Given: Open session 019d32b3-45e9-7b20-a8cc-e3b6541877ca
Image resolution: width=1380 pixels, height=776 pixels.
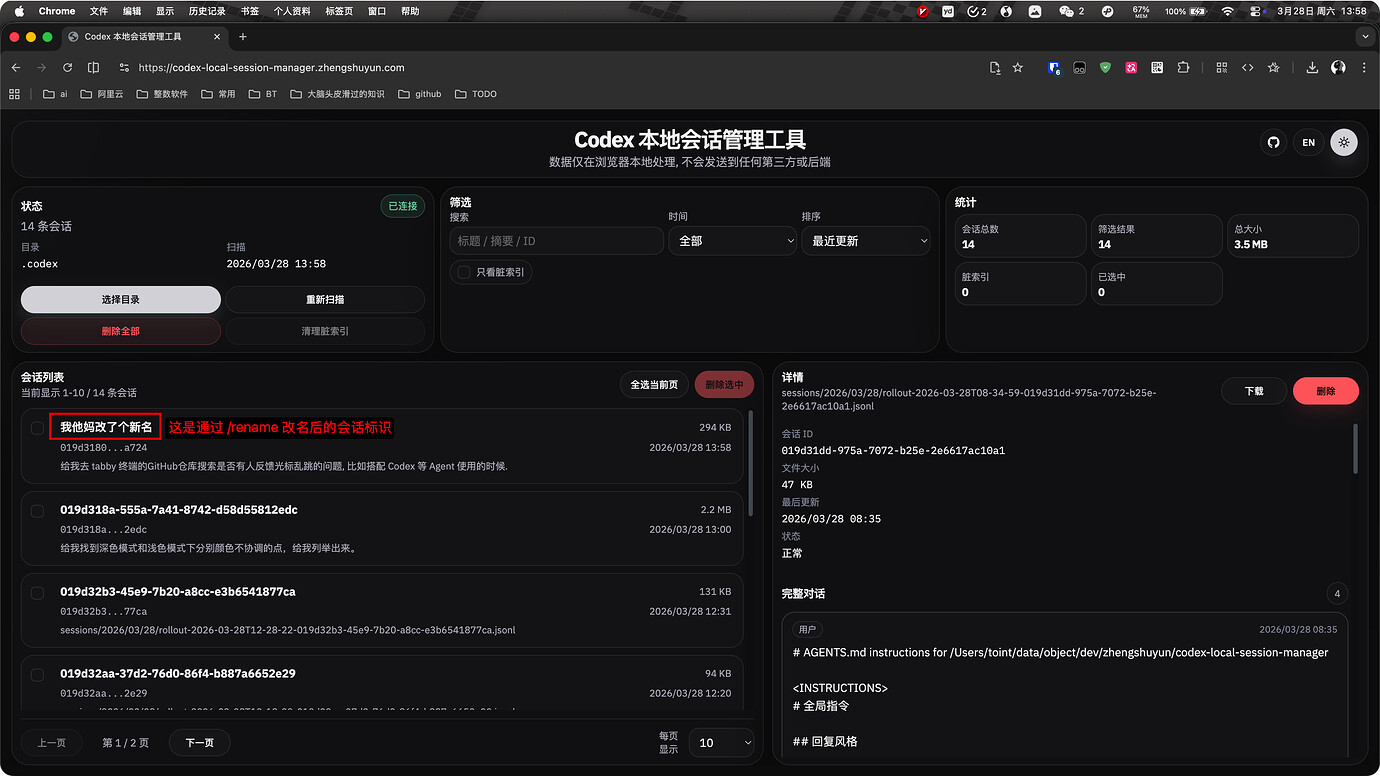Looking at the screenshot, I should pyautogui.click(x=382, y=611).
